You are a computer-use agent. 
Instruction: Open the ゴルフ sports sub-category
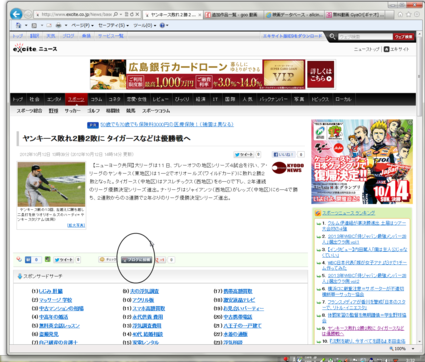(93, 111)
